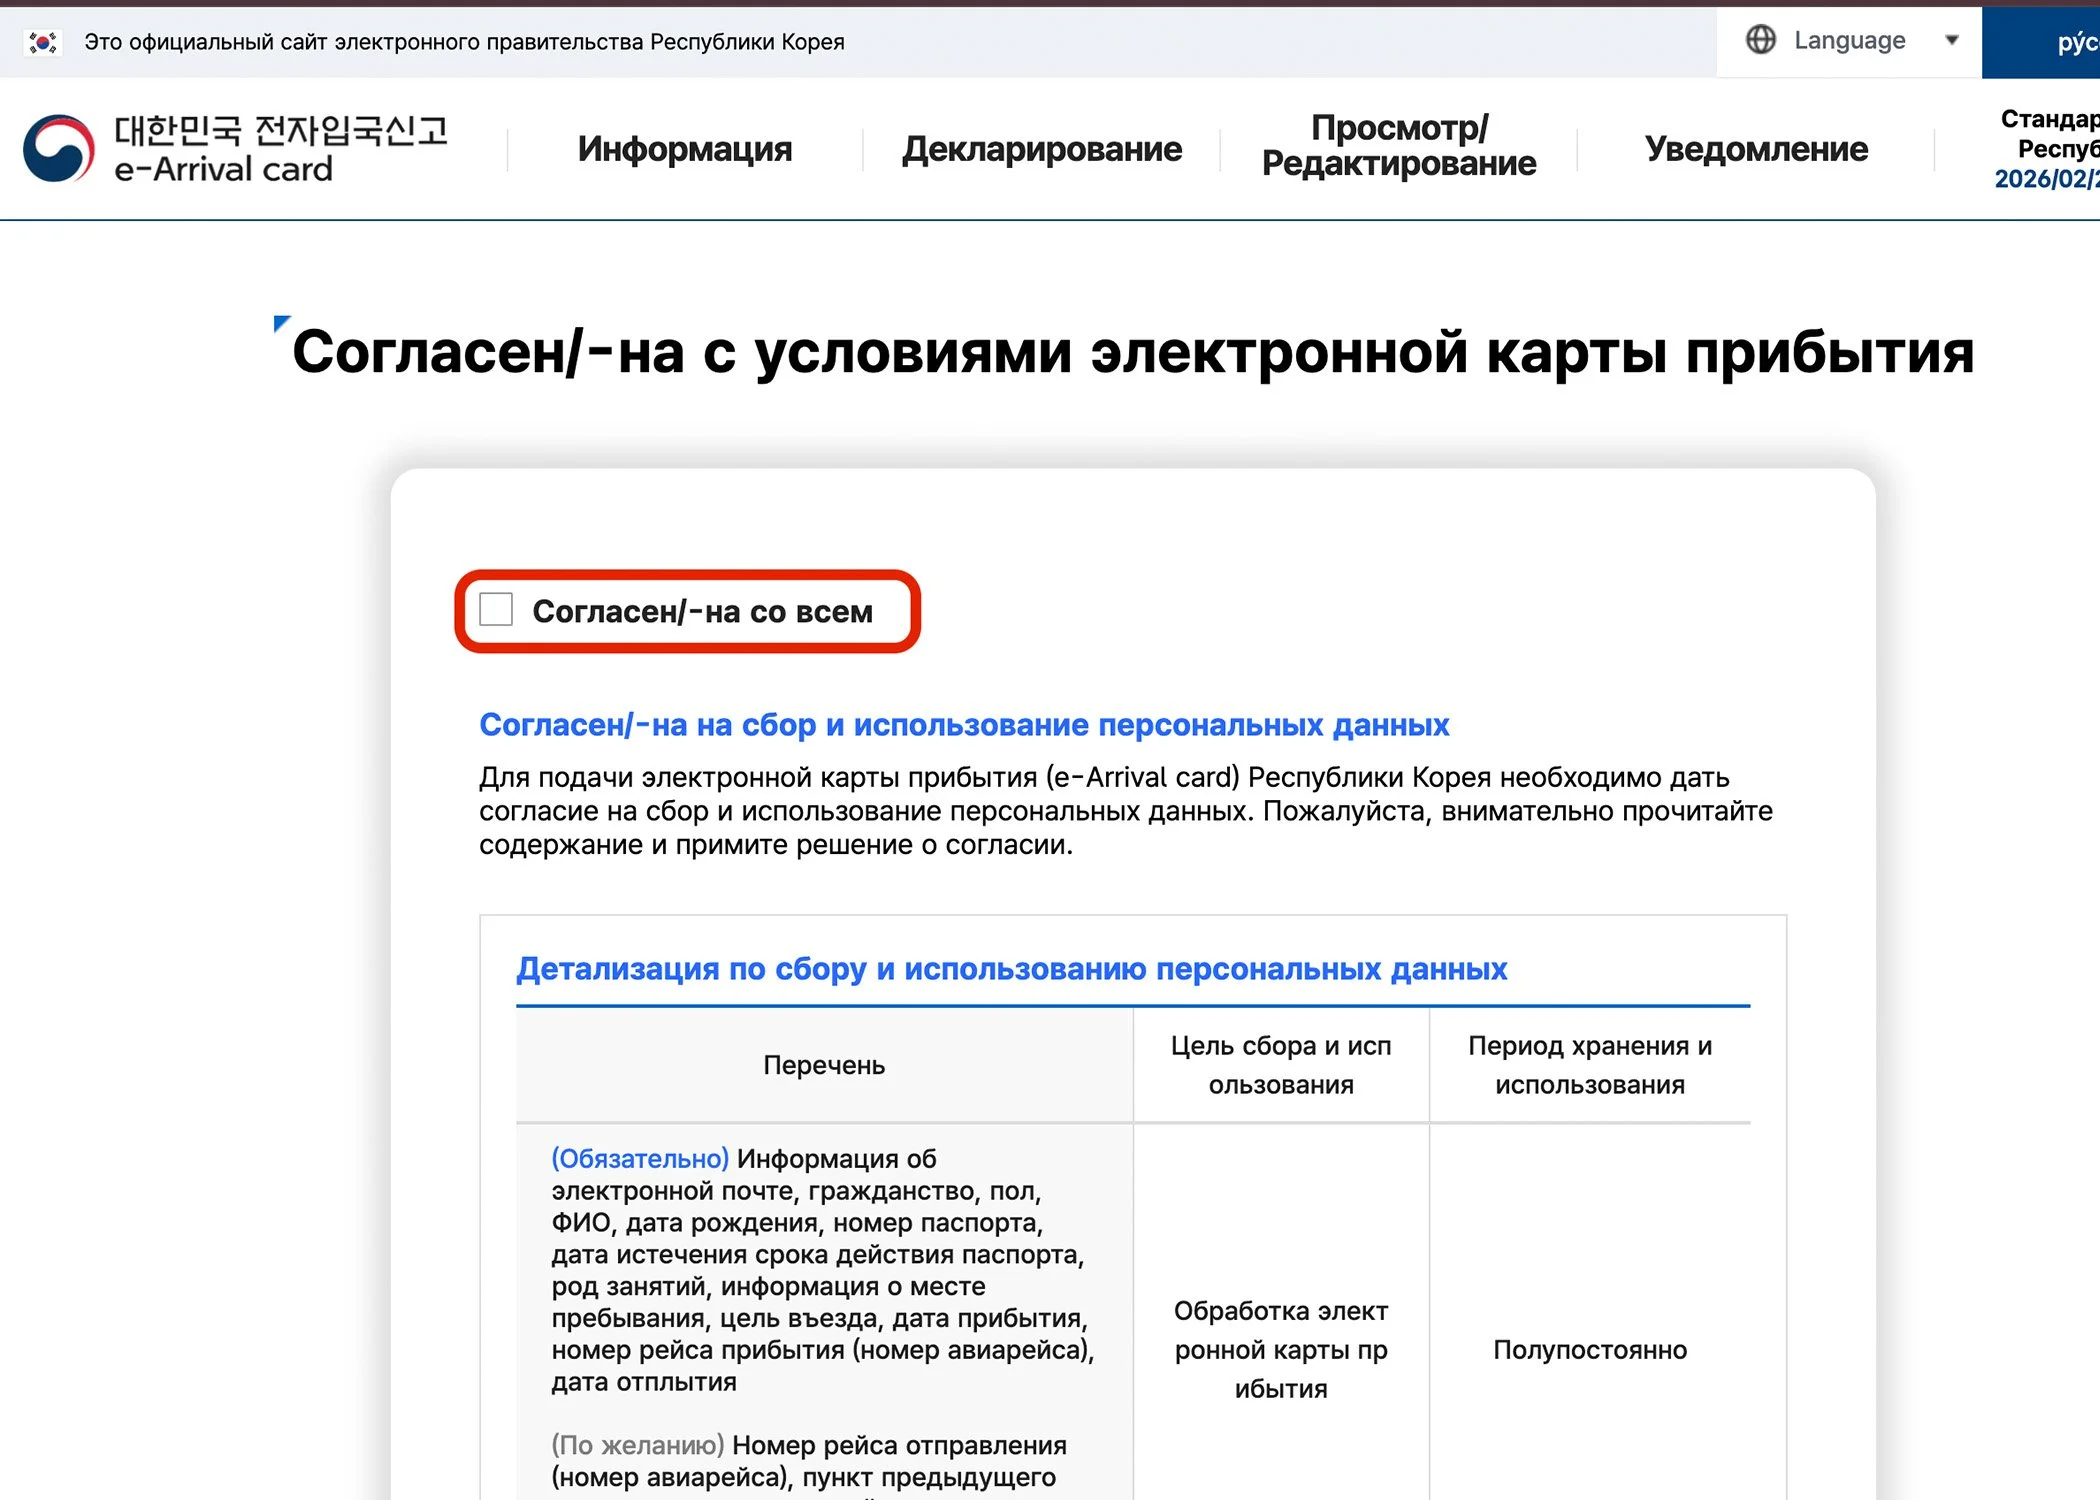Screen dimensions: 2100x1500
Task: Click the blue date under standard time
Action: (x=2045, y=179)
